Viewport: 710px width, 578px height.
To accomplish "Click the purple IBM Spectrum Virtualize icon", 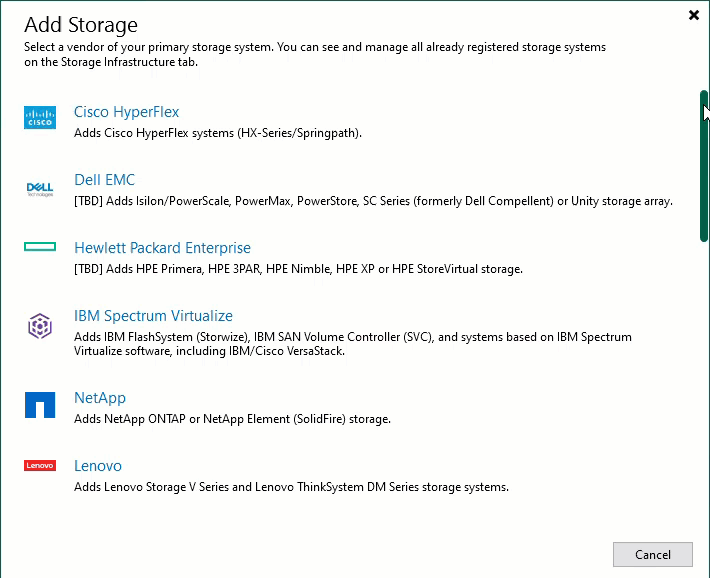I will point(40,326).
